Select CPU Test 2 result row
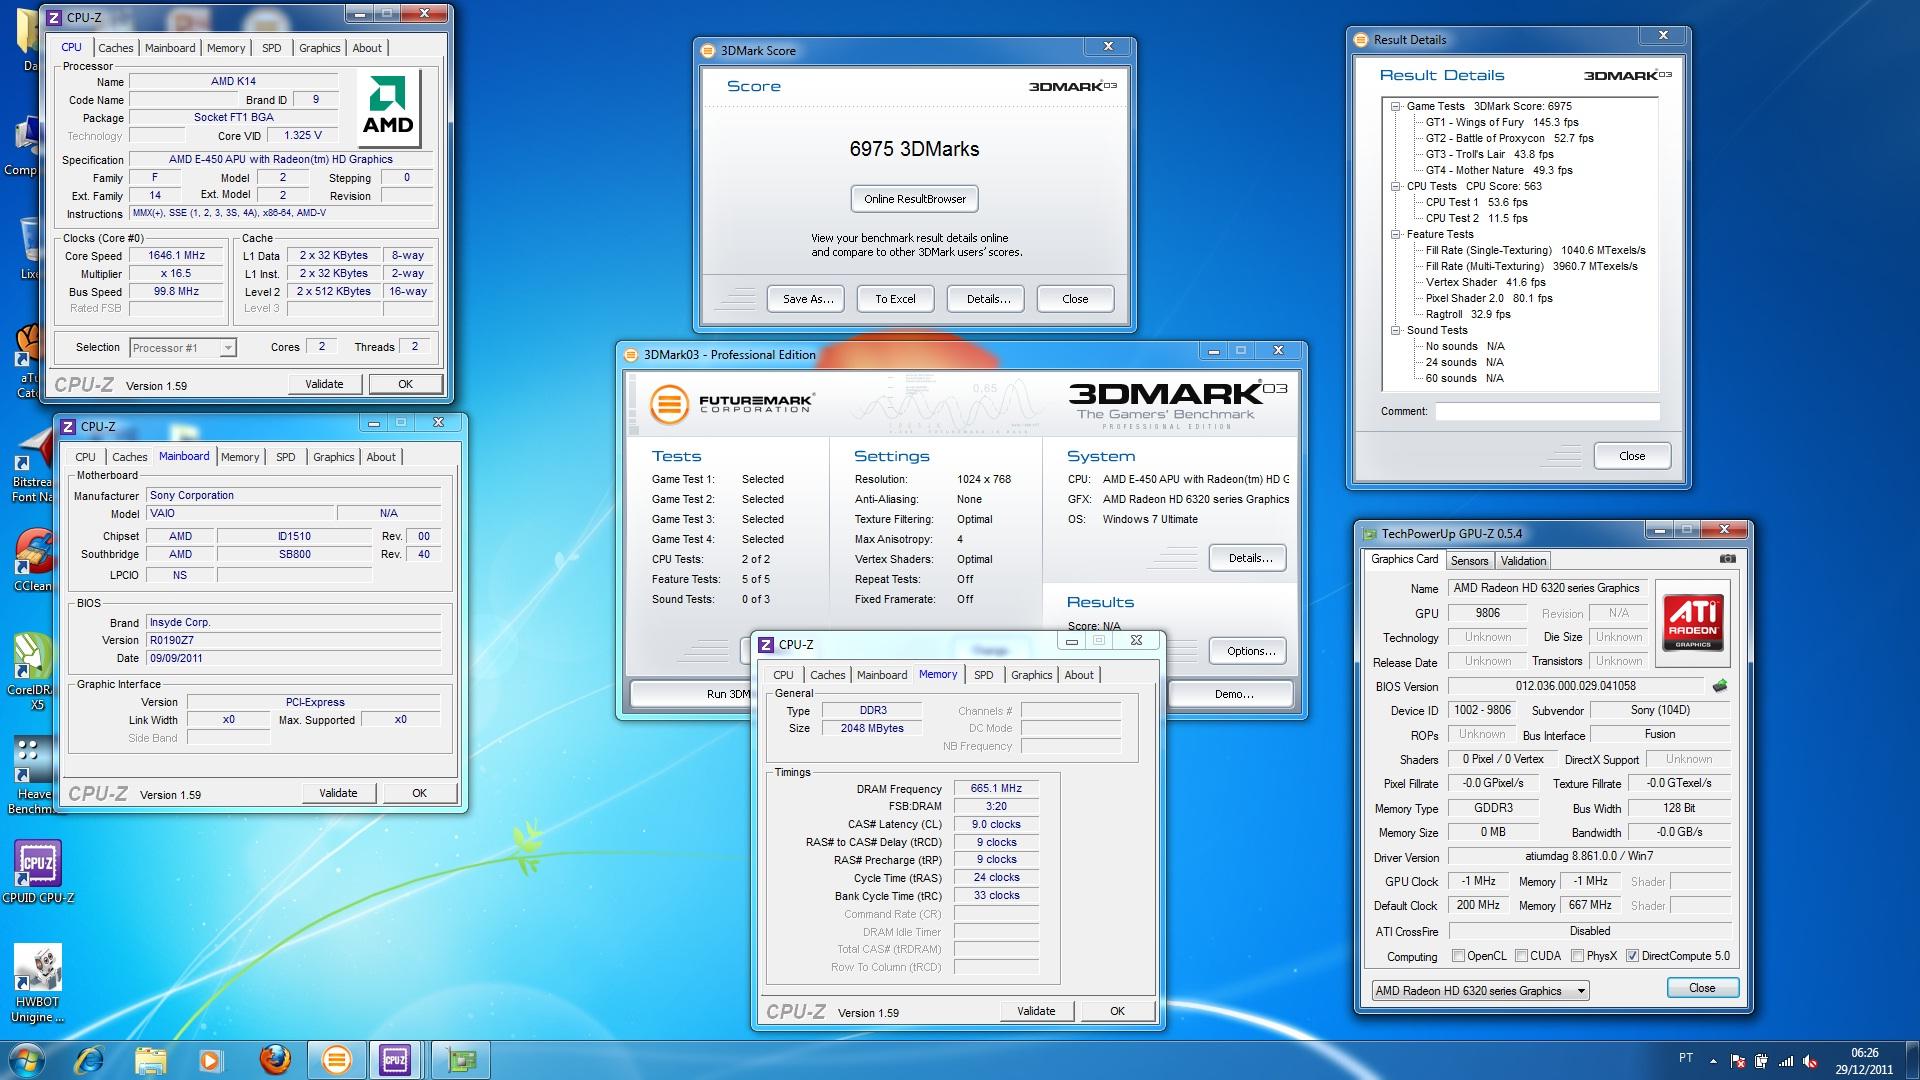The image size is (1920, 1080). (x=1476, y=218)
